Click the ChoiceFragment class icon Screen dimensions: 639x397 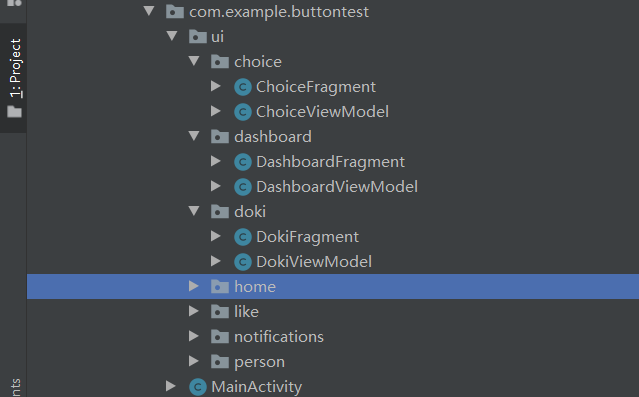click(x=243, y=87)
